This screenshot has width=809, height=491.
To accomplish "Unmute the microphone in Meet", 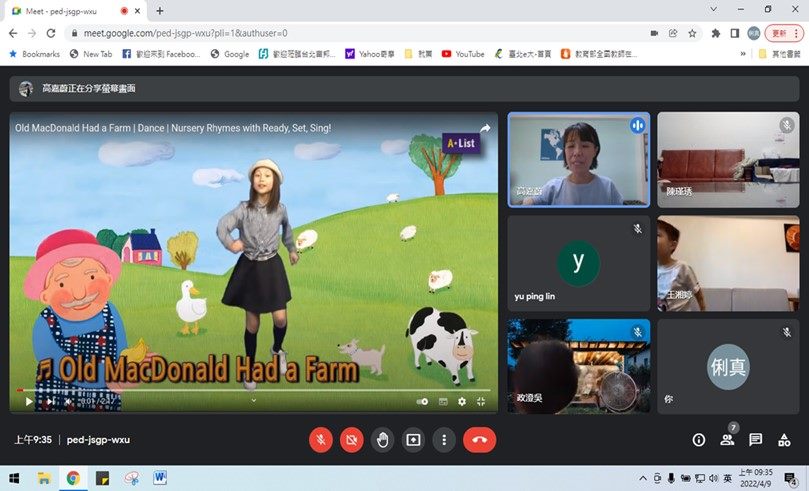I will click(x=321, y=439).
